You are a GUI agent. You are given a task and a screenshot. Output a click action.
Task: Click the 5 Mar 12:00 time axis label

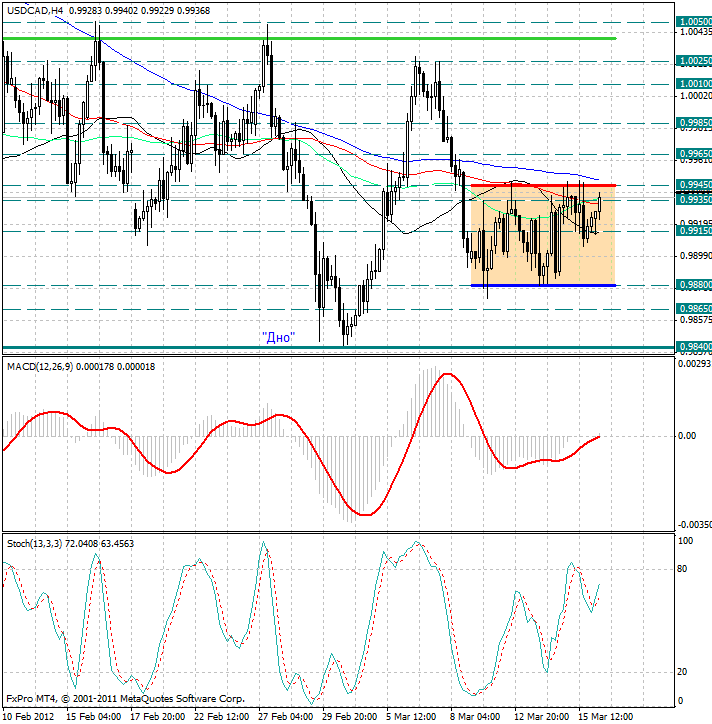pyautogui.click(x=412, y=716)
